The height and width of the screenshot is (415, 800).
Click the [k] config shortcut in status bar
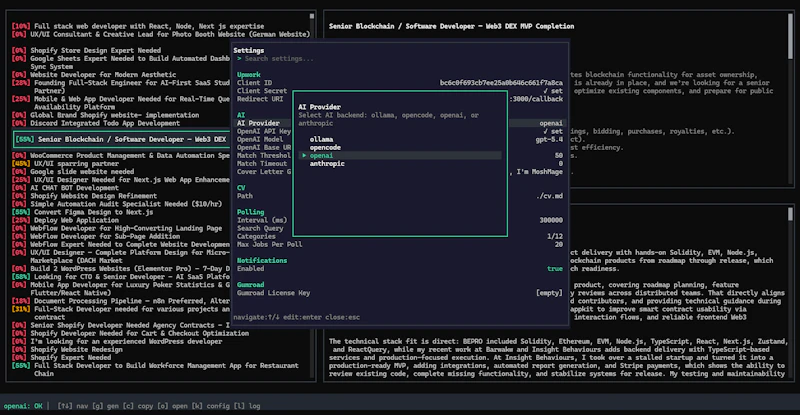click(211, 406)
